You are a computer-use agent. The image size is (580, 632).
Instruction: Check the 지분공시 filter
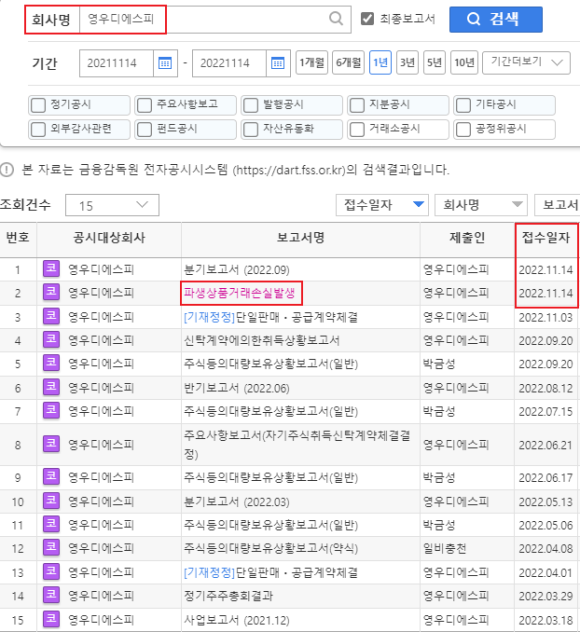tap(357, 105)
